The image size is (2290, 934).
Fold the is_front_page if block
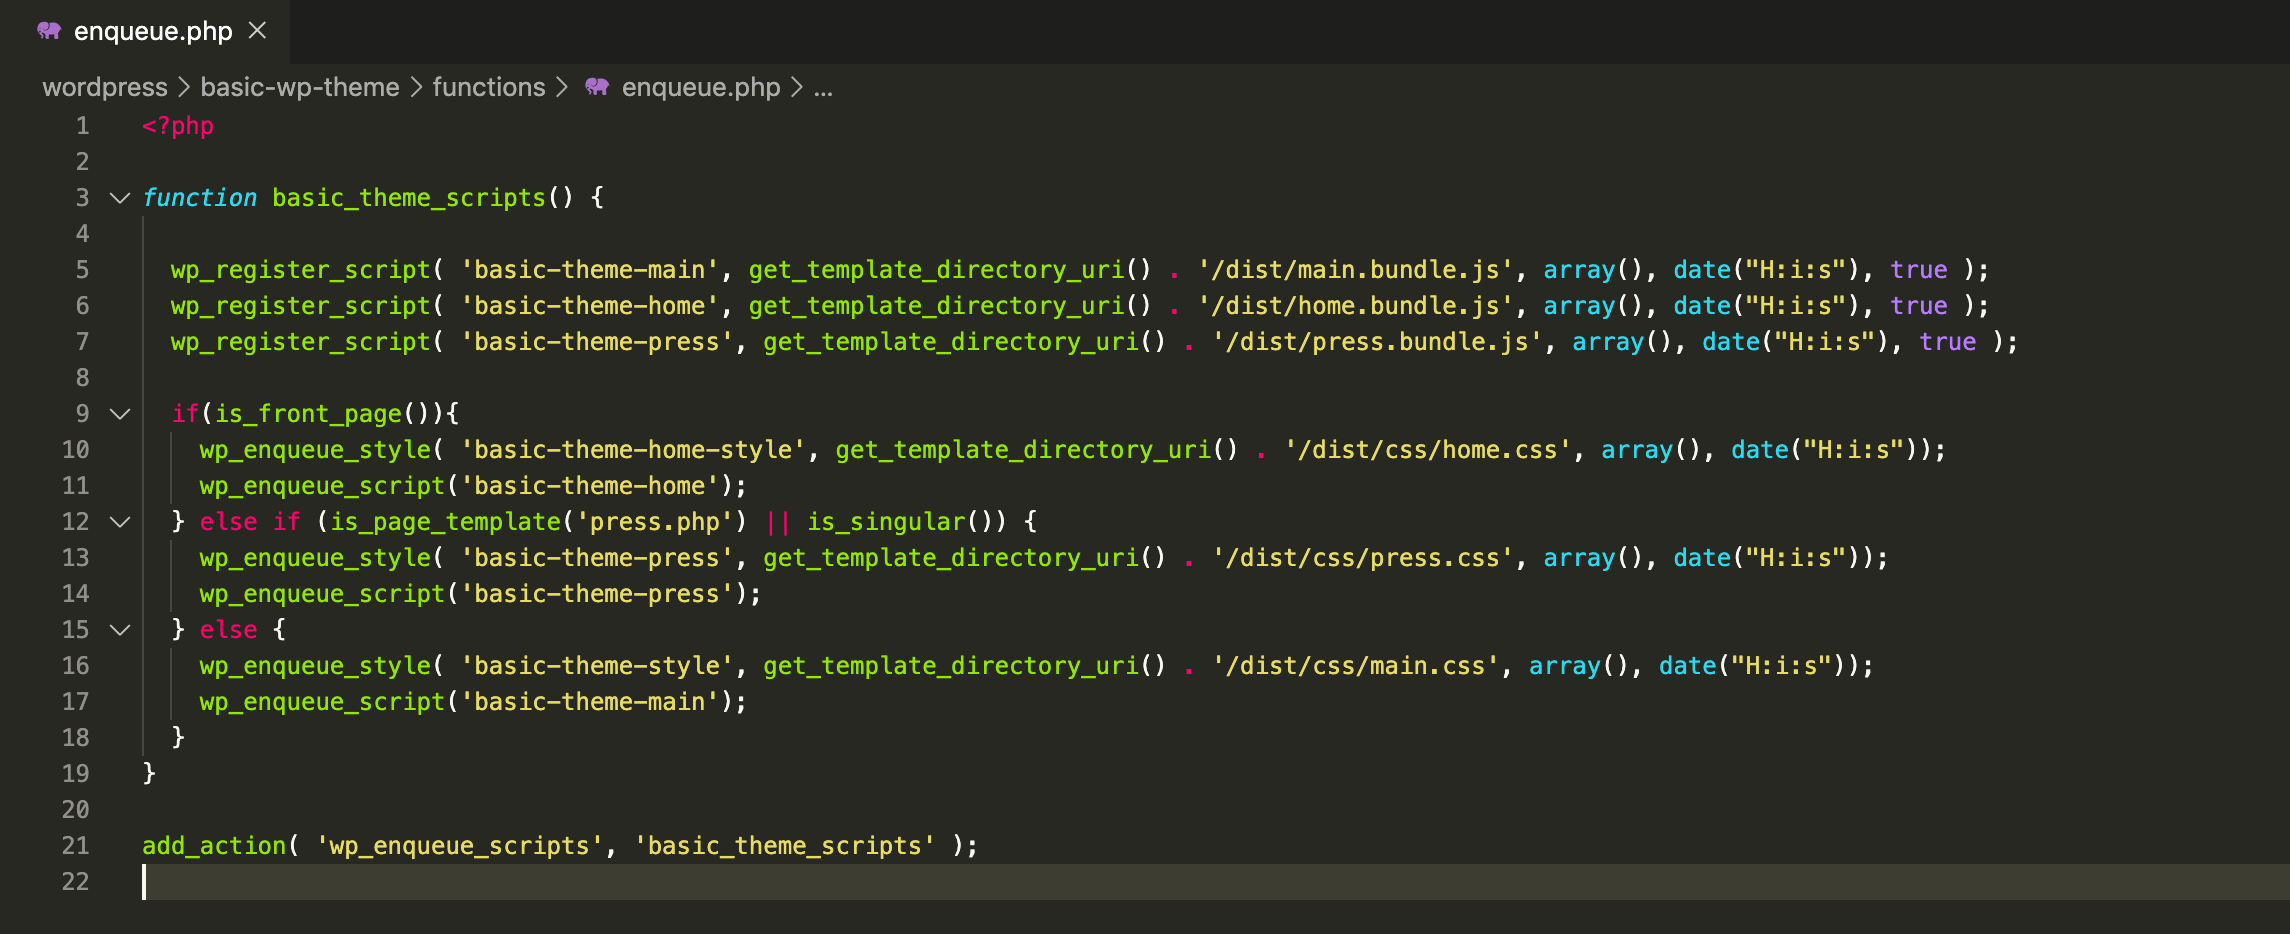click(120, 414)
